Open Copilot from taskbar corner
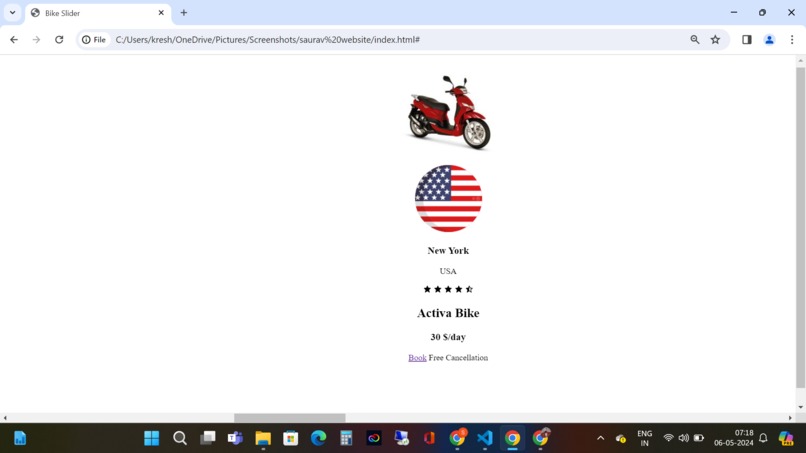 click(786, 438)
